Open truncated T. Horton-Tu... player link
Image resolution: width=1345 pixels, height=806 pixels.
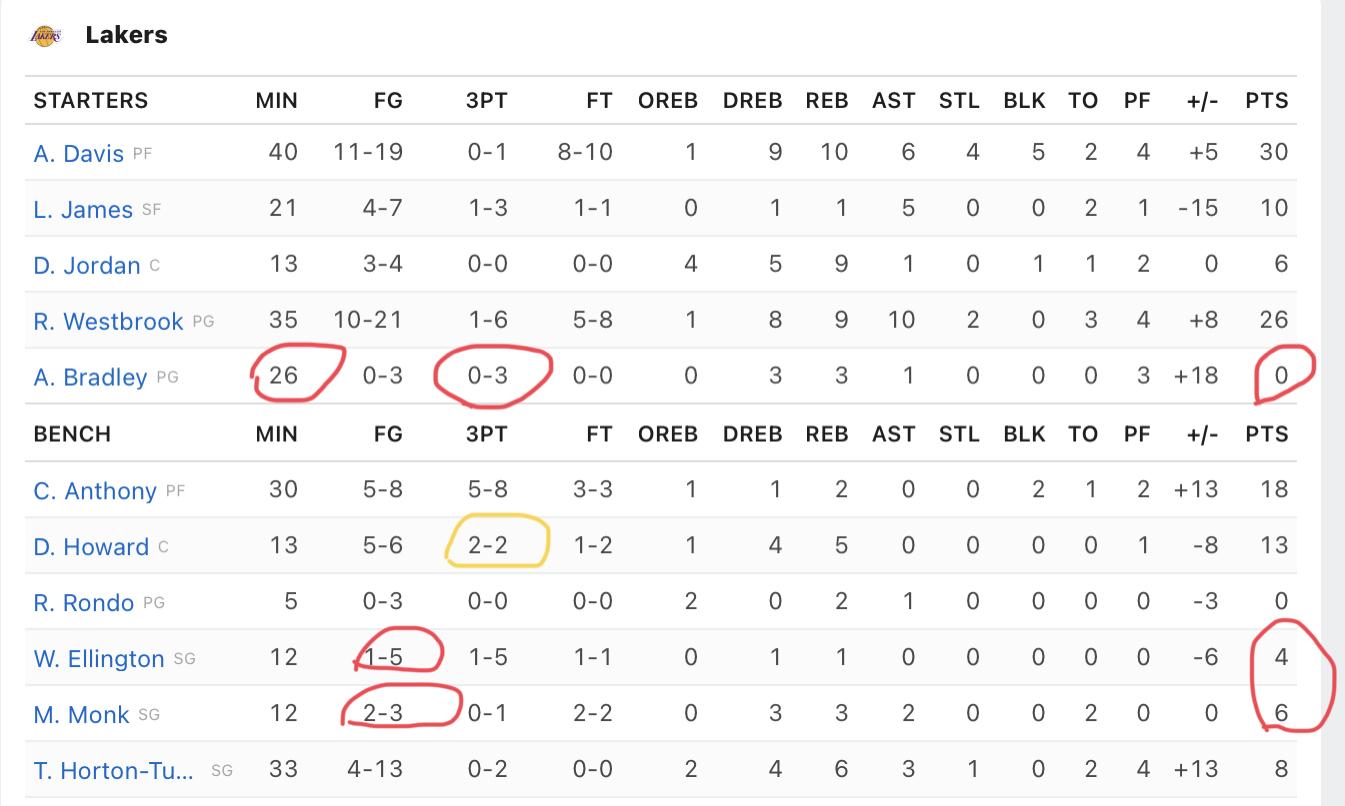coord(114,770)
